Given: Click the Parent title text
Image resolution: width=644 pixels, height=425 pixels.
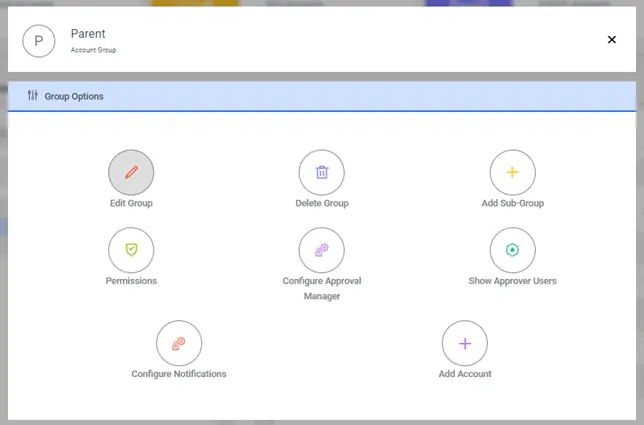Looking at the screenshot, I should [x=88, y=33].
